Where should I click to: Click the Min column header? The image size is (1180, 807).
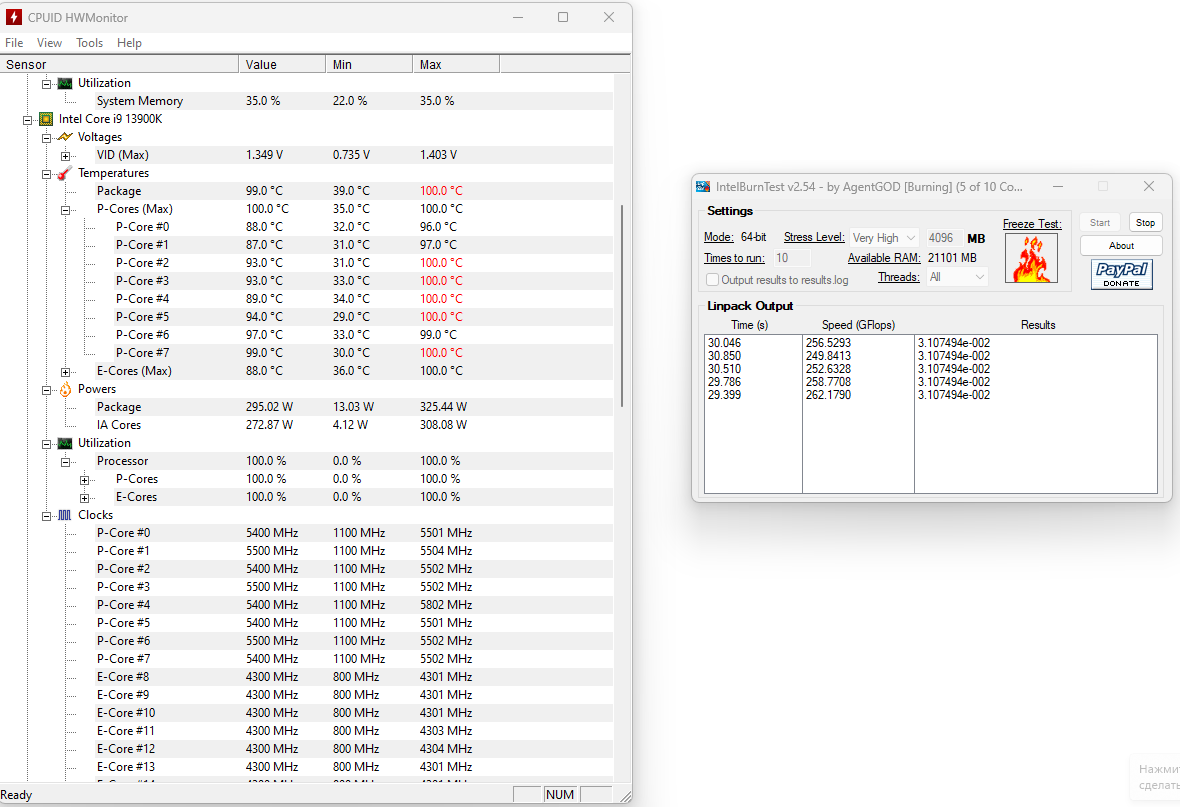pos(370,65)
